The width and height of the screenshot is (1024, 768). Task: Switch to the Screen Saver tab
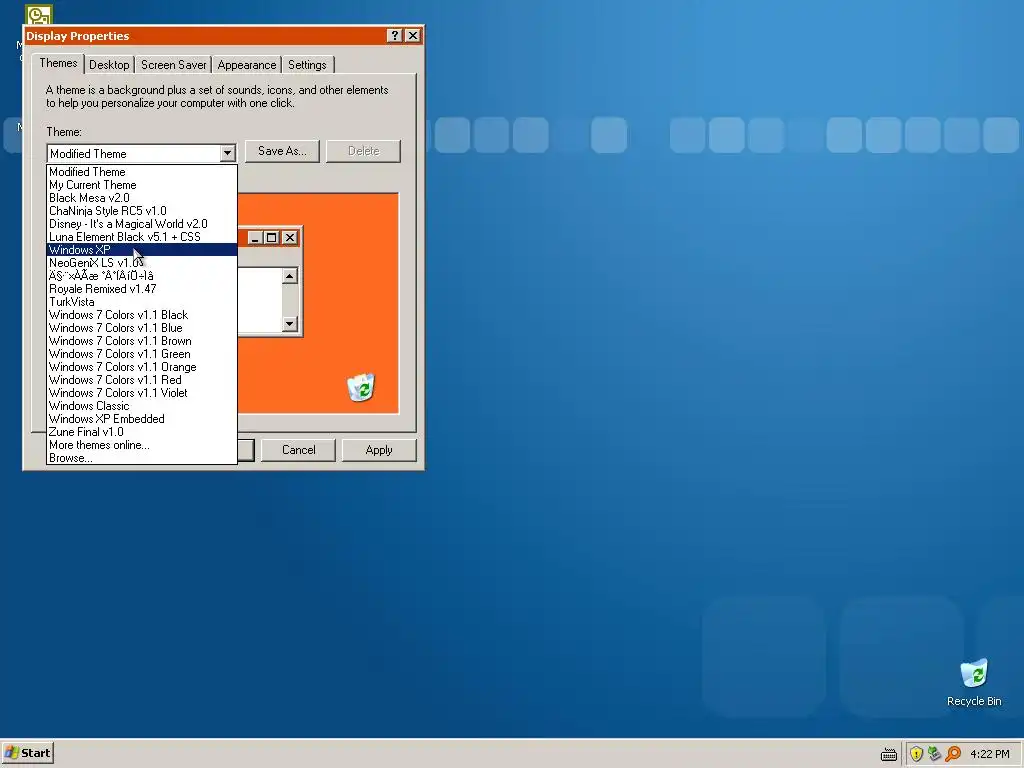(x=174, y=65)
